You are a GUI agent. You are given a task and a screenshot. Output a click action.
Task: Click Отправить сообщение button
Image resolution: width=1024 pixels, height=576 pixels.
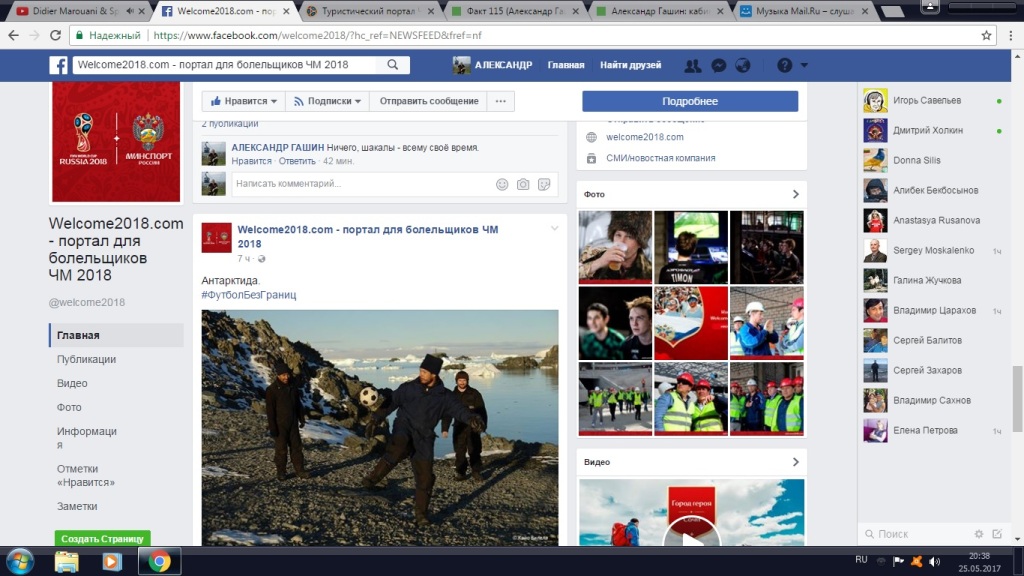click(428, 101)
